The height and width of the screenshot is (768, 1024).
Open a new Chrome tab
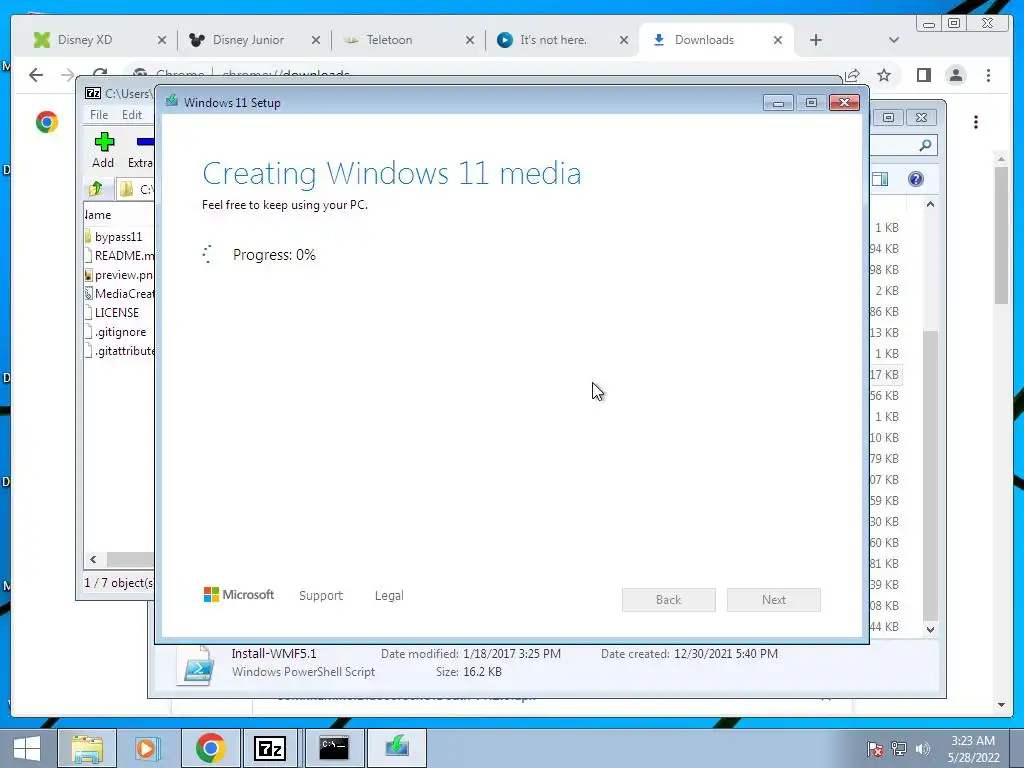coord(816,40)
